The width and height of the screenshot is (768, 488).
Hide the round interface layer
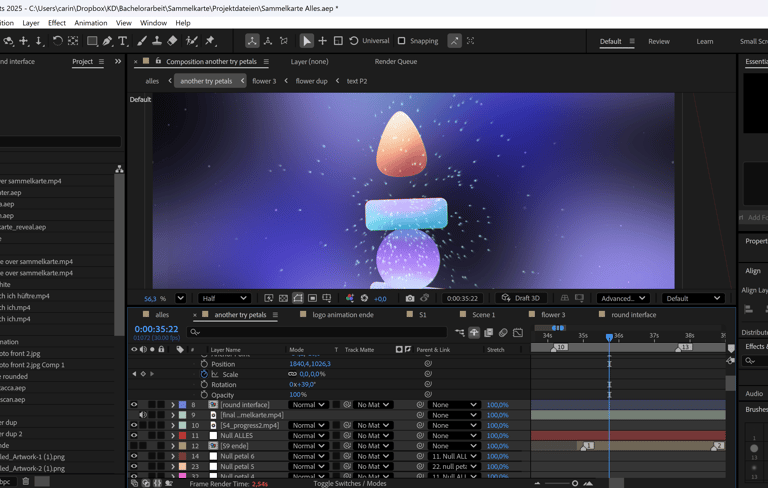tap(134, 405)
